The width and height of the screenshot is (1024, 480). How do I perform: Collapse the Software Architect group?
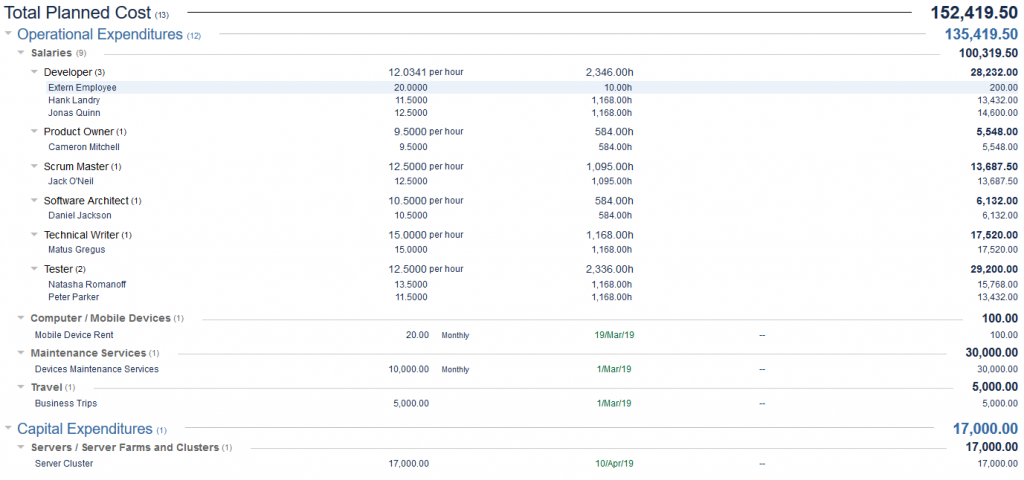pos(34,200)
